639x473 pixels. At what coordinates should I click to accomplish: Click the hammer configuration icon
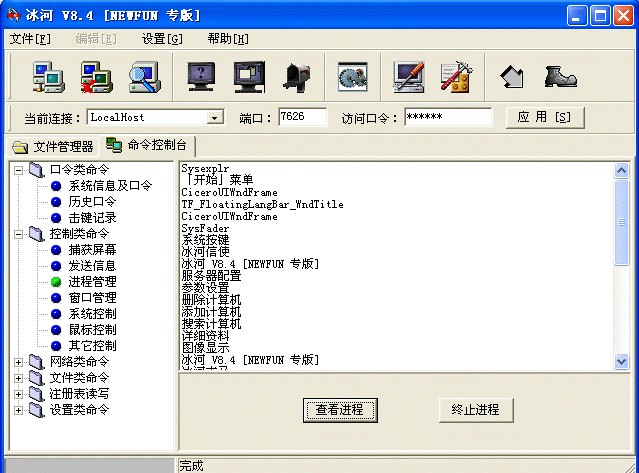pyautogui.click(x=456, y=77)
